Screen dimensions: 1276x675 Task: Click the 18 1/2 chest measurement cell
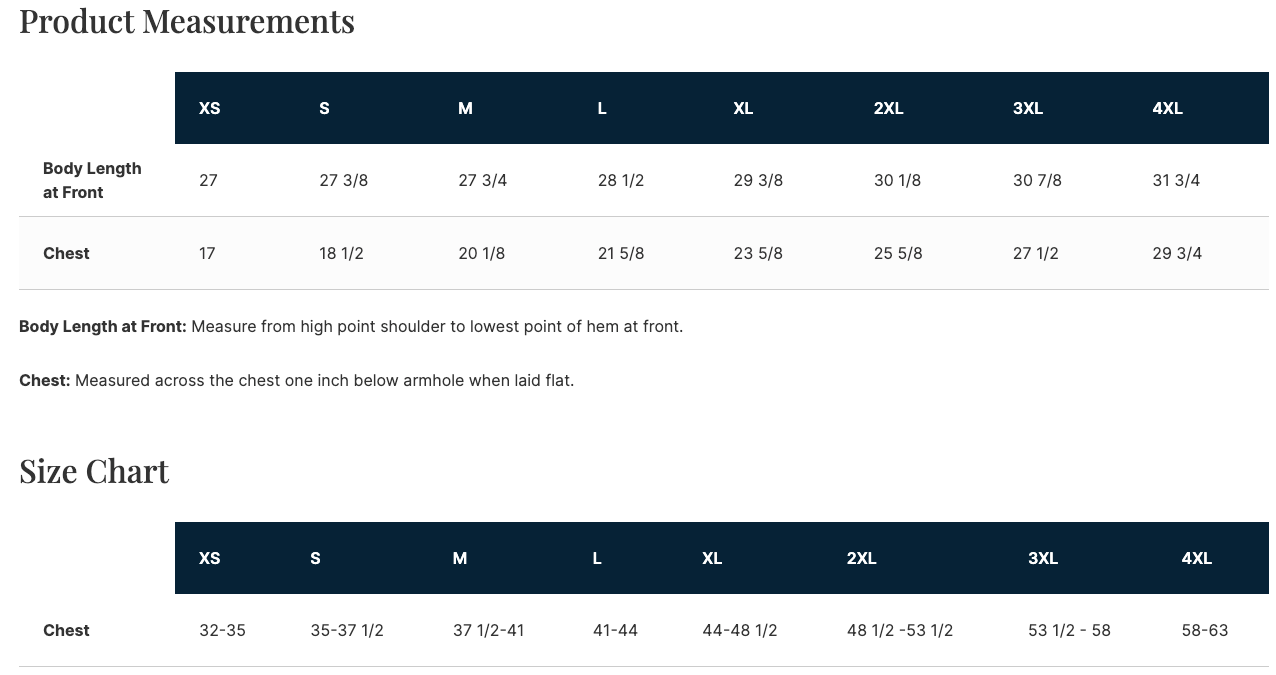pyautogui.click(x=341, y=253)
